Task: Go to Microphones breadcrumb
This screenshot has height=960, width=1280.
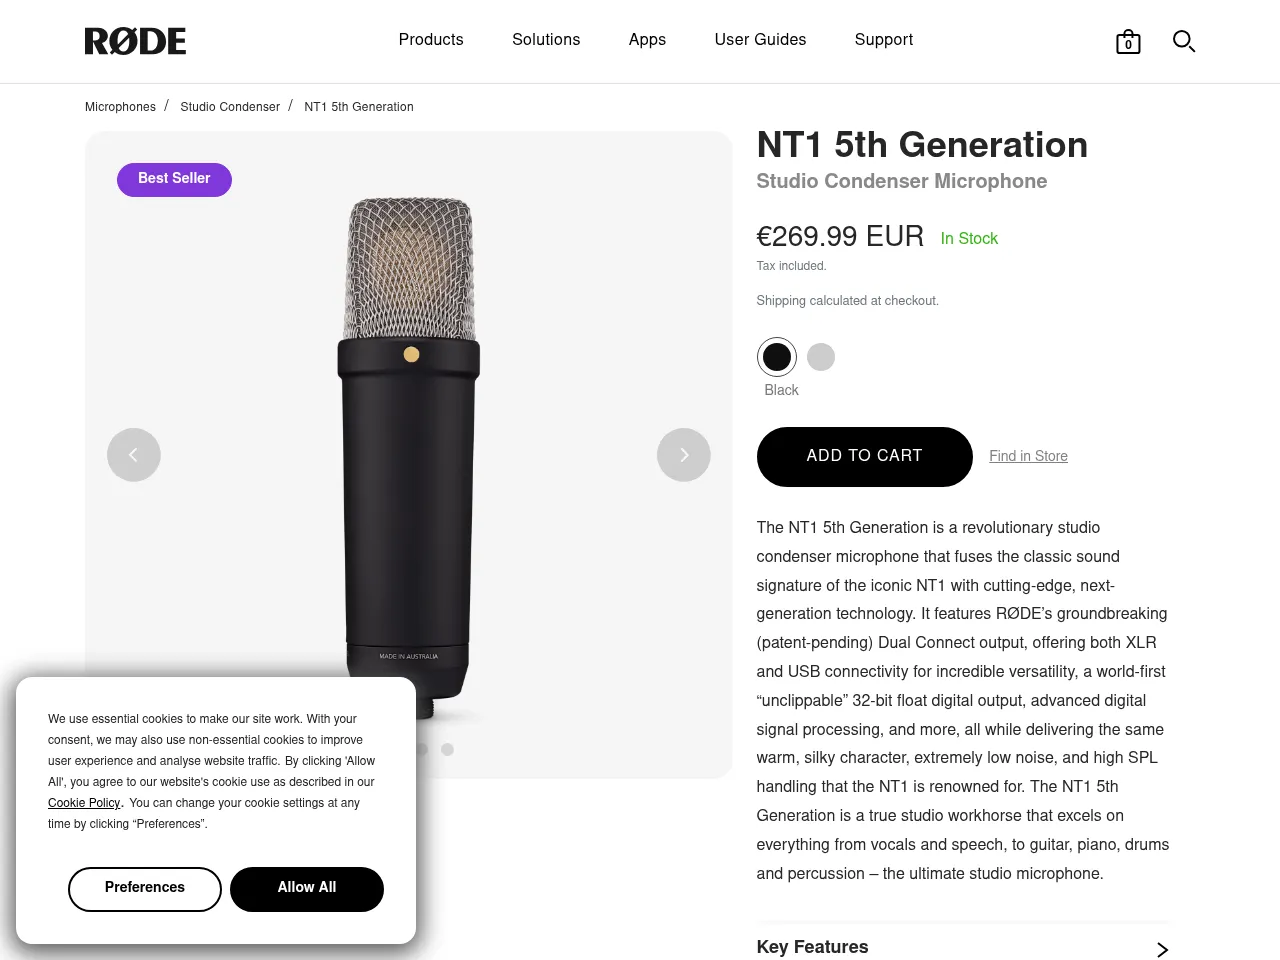Action: point(120,107)
